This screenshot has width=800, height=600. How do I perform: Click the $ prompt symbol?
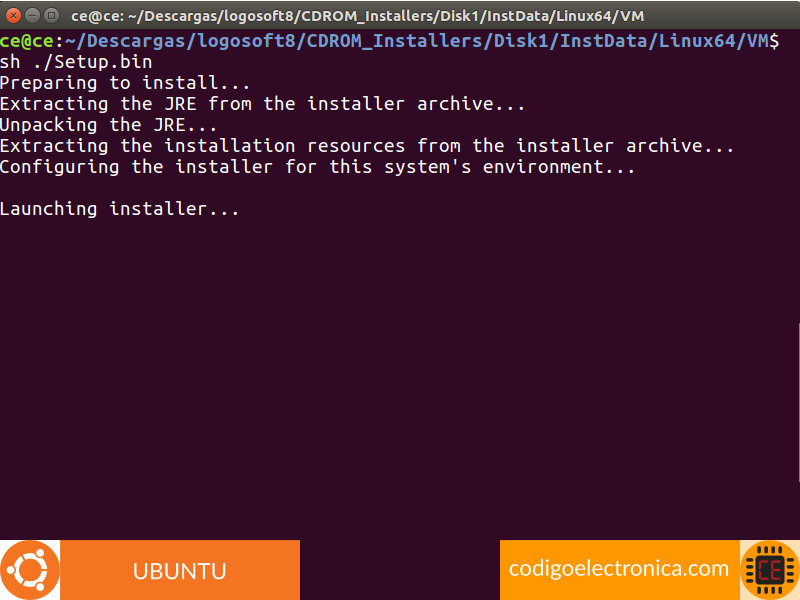(774, 41)
